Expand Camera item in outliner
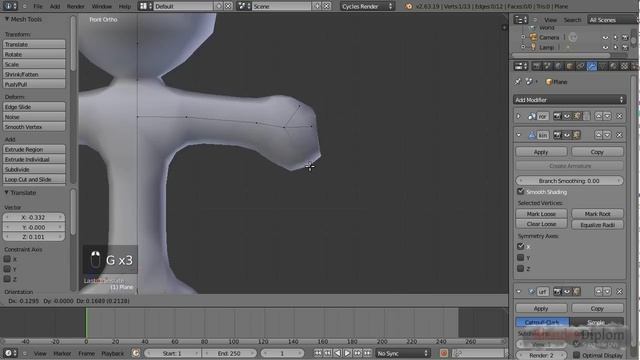Image resolution: width=640 pixels, height=360 pixels. [523, 38]
